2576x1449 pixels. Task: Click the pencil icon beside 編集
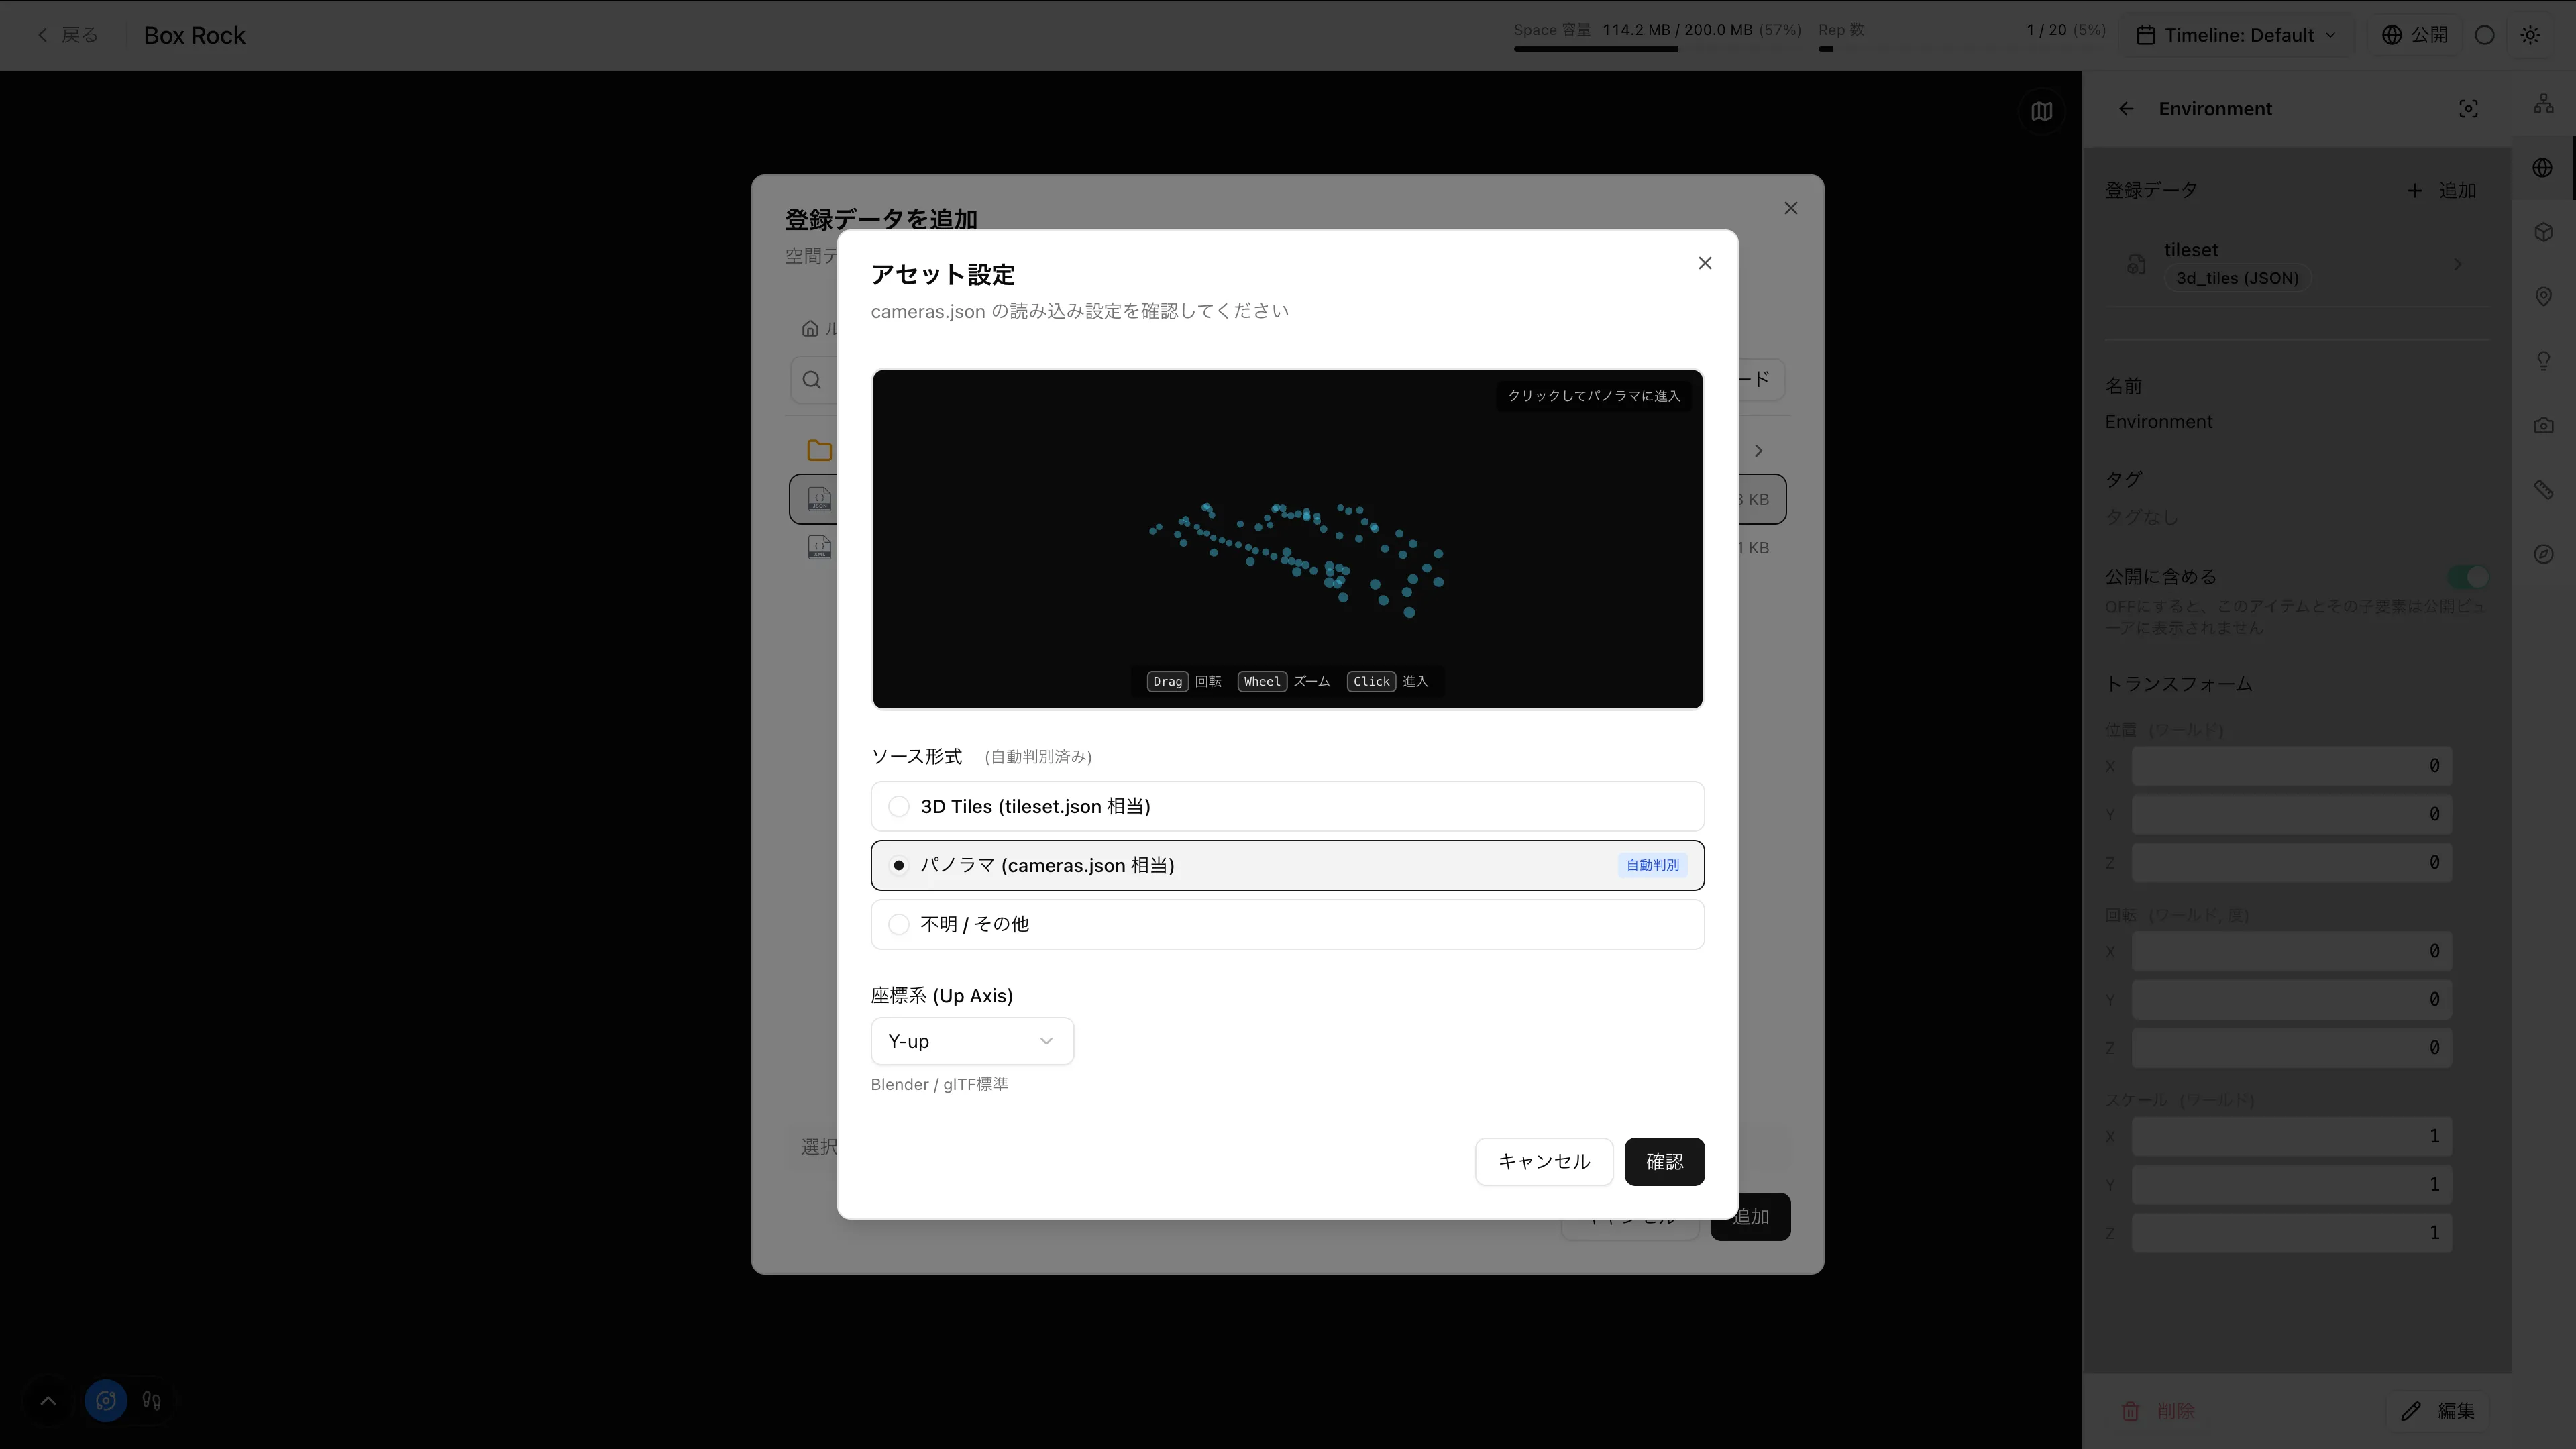pyautogui.click(x=2411, y=1411)
